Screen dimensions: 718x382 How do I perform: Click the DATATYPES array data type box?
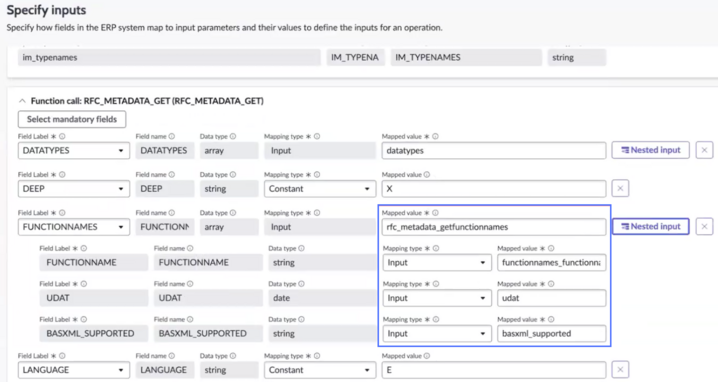coord(229,151)
